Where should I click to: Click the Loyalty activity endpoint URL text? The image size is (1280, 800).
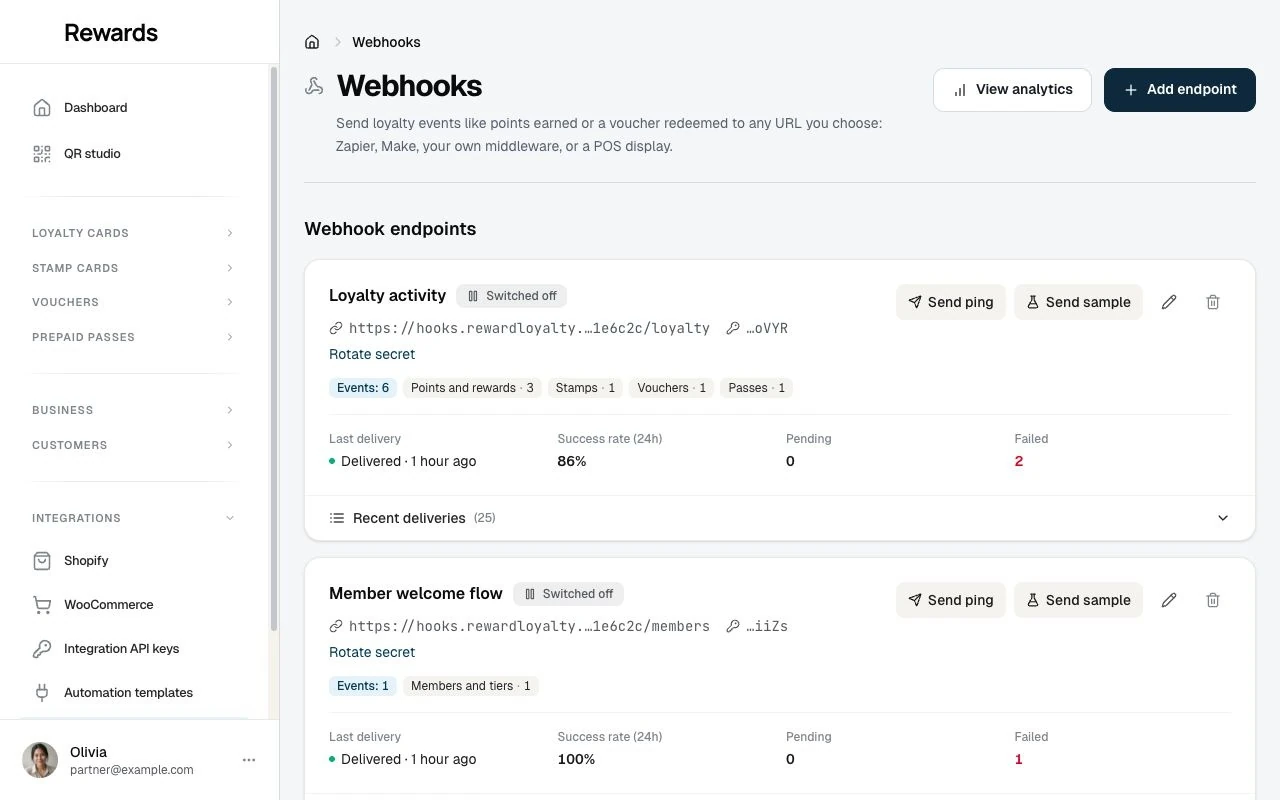529,328
